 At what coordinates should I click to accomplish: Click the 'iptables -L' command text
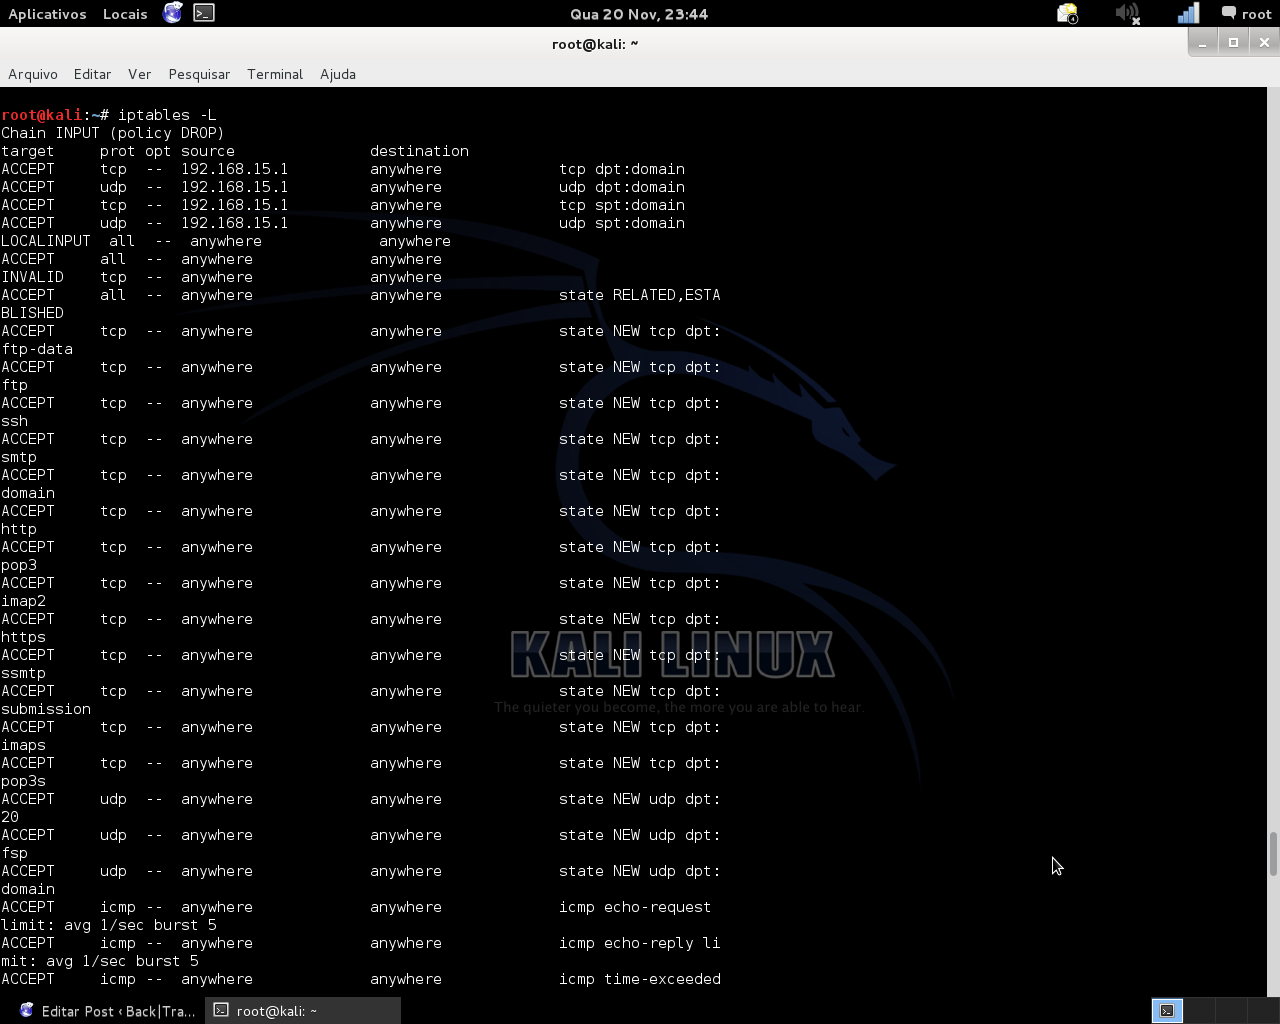pyautogui.click(x=167, y=115)
